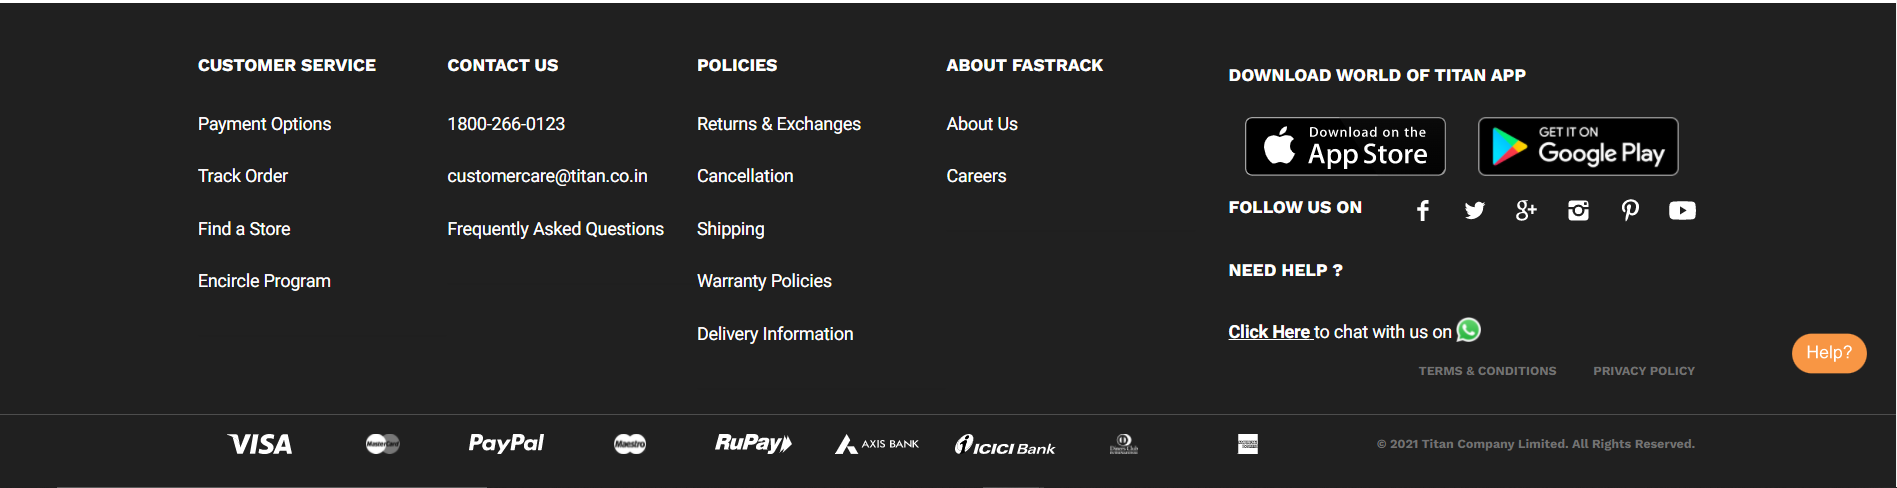This screenshot has height=488, width=1897.
Task: Click the Google Plus icon
Action: [1525, 210]
